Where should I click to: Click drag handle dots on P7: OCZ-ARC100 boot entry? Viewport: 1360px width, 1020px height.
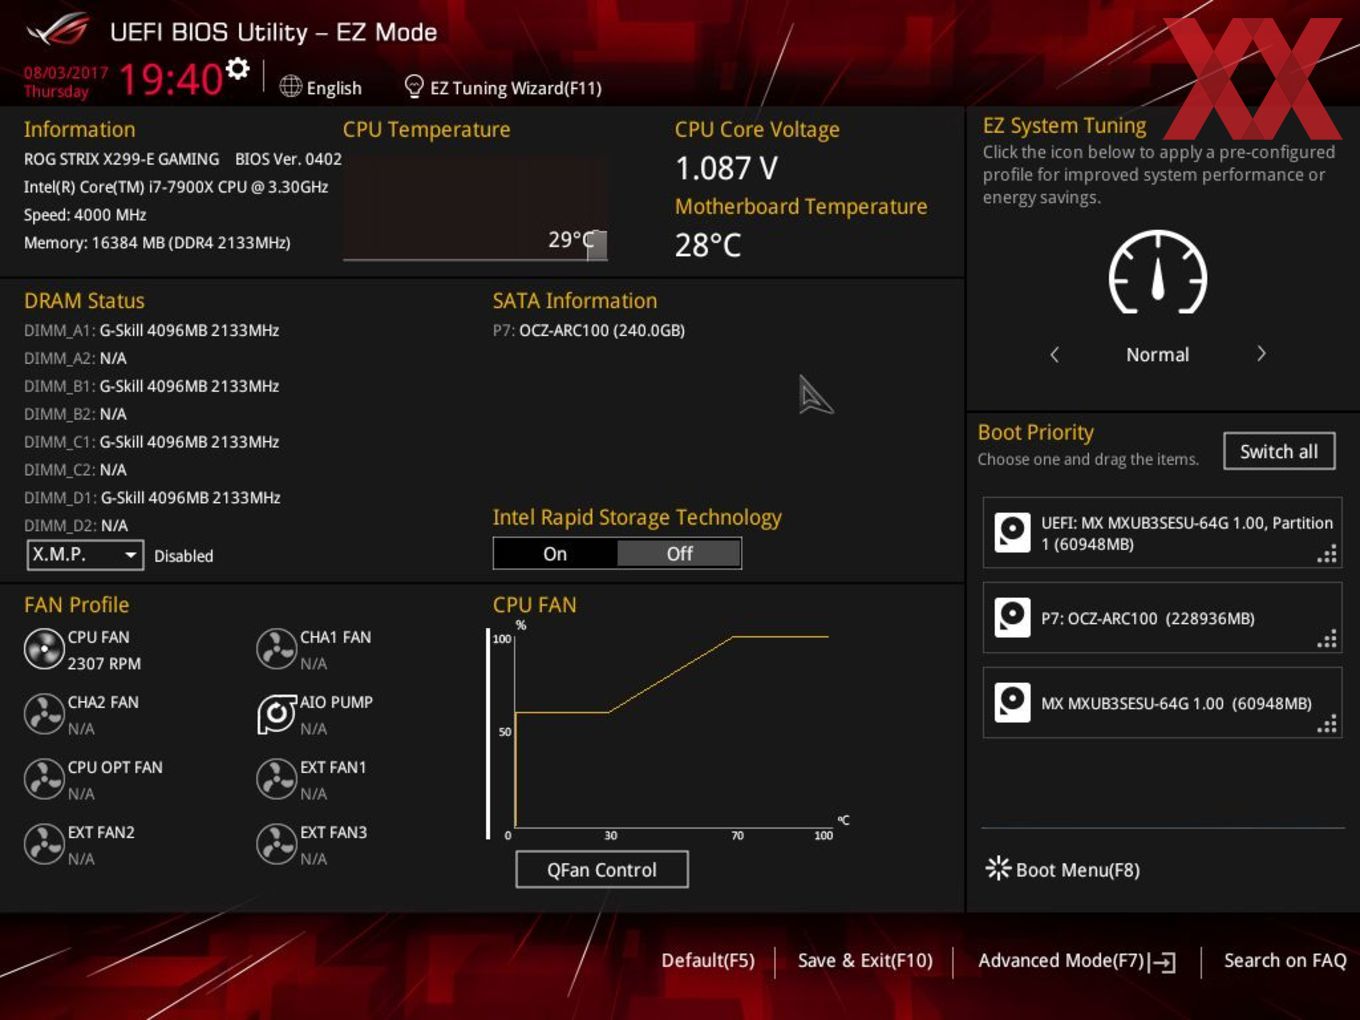click(1327, 639)
